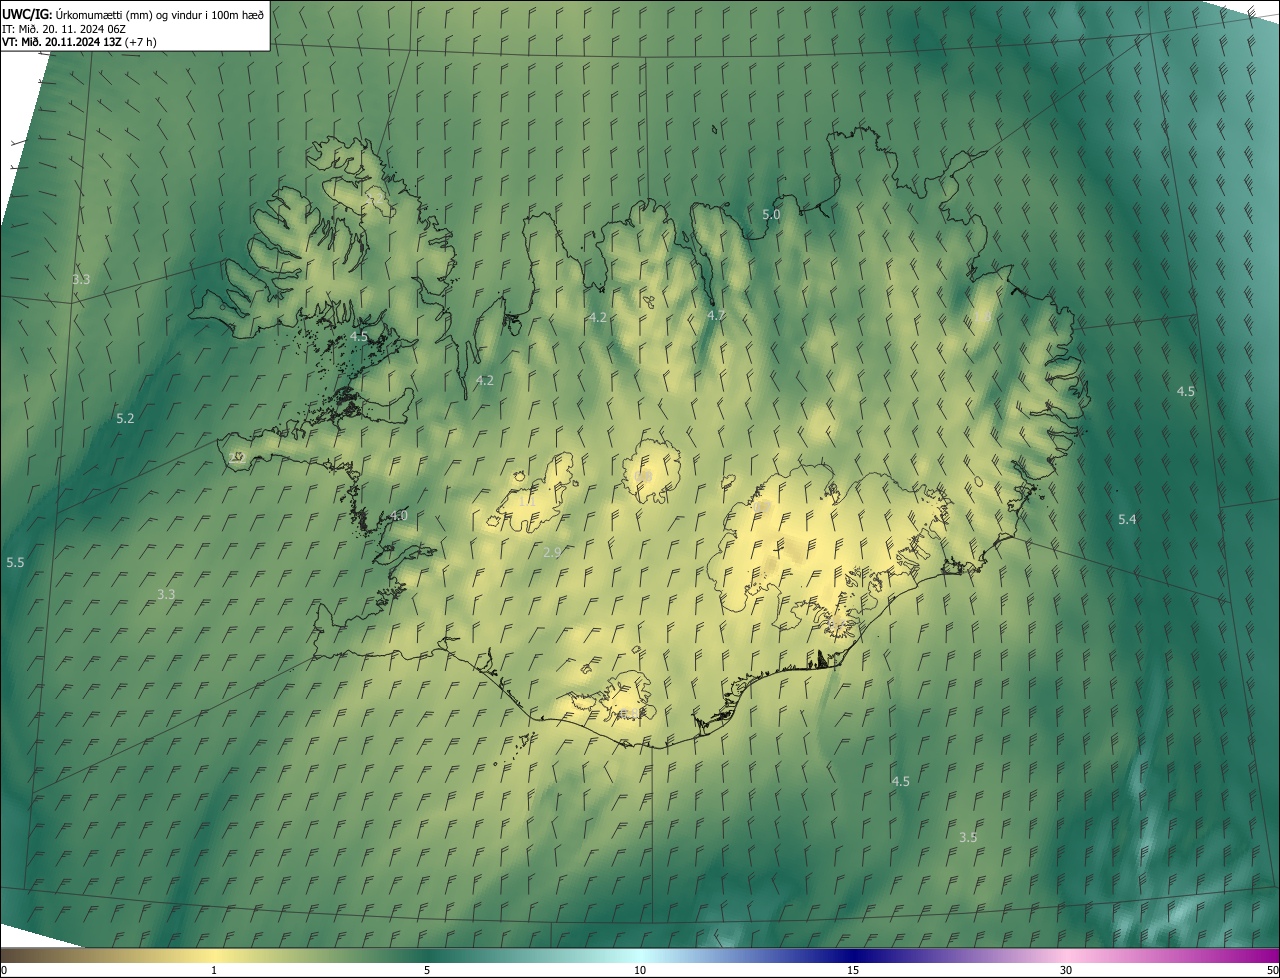Screen dimensions: 1280x978
Task: Click the 5.0 value label on the map
Action: click(771, 214)
